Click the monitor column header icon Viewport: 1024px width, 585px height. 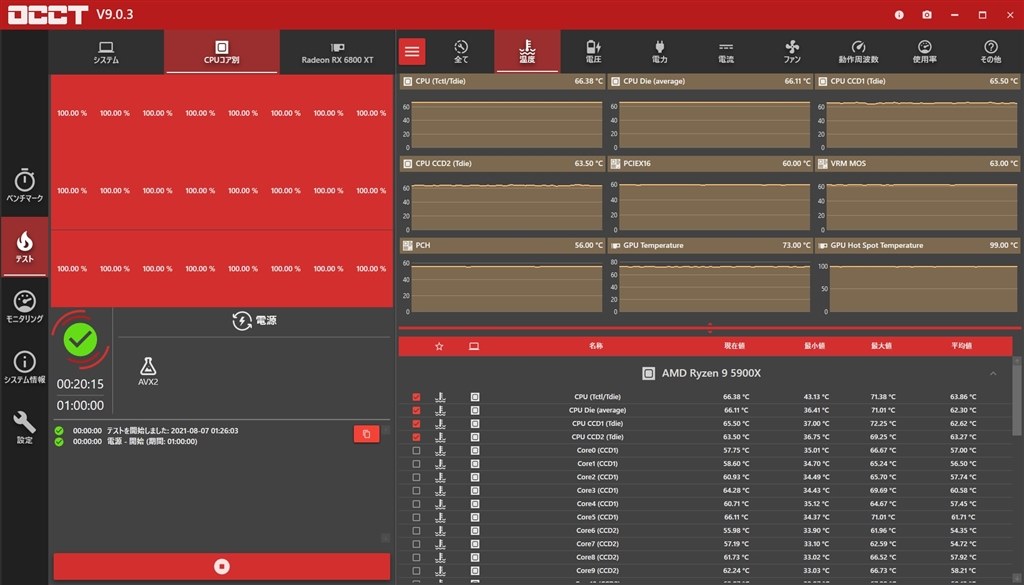point(474,346)
